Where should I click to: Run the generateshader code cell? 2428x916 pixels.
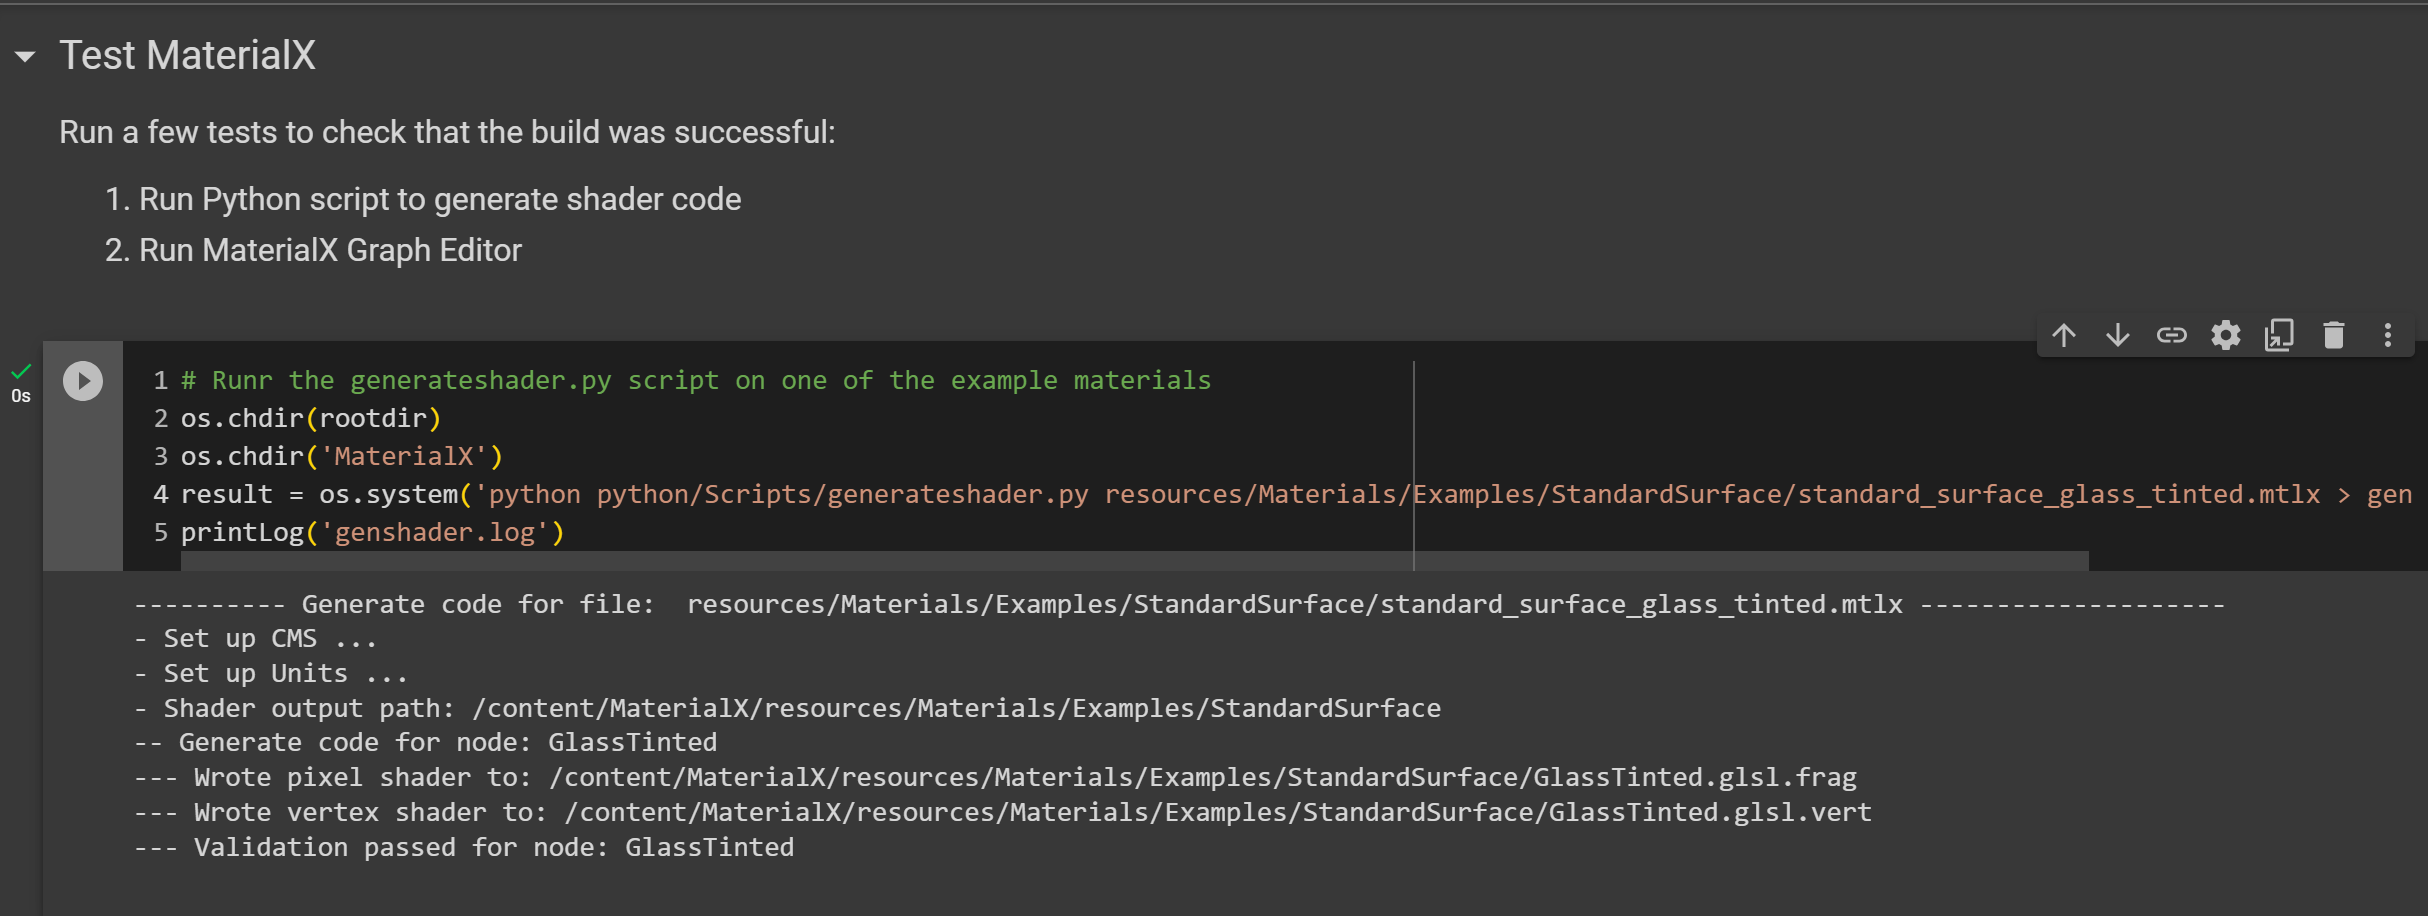tap(83, 381)
